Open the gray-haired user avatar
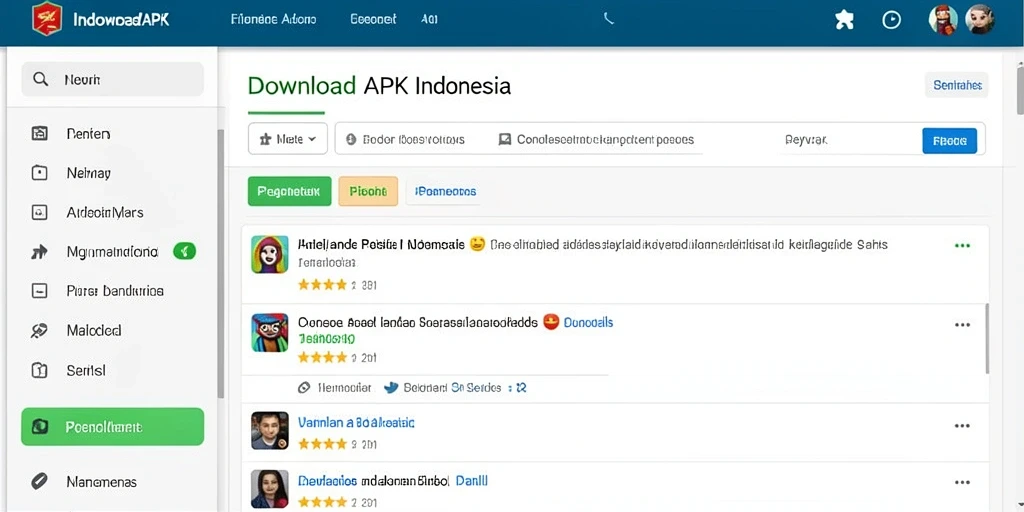 980,19
